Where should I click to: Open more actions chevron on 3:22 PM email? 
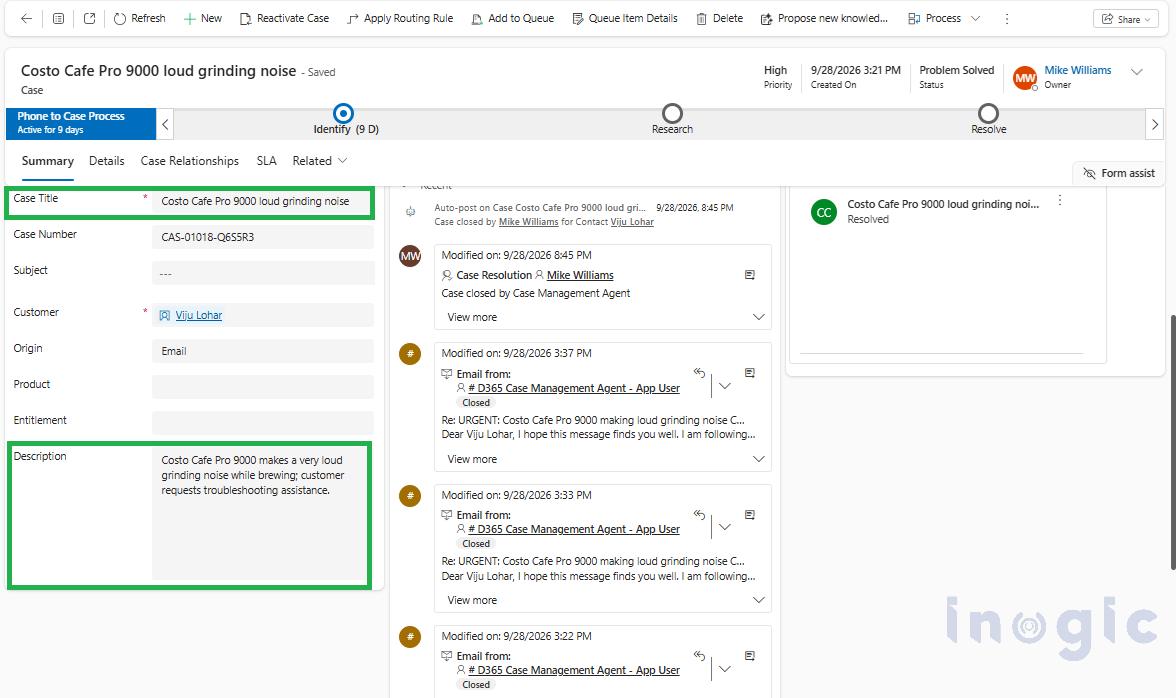(x=724, y=669)
